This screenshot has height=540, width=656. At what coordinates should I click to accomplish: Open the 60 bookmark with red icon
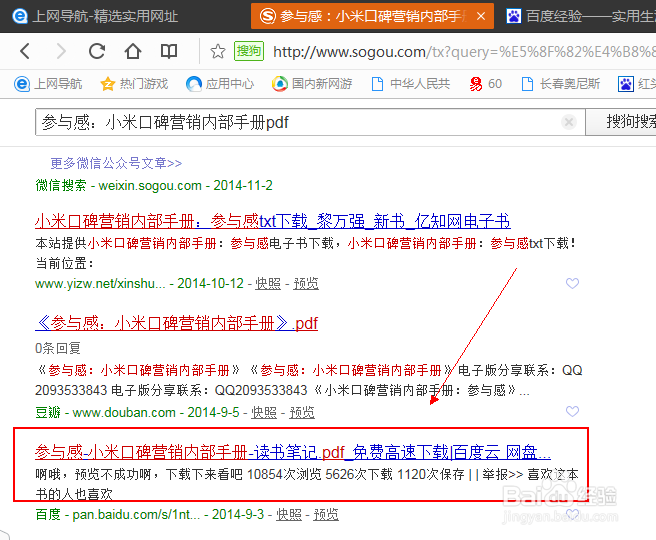485,84
